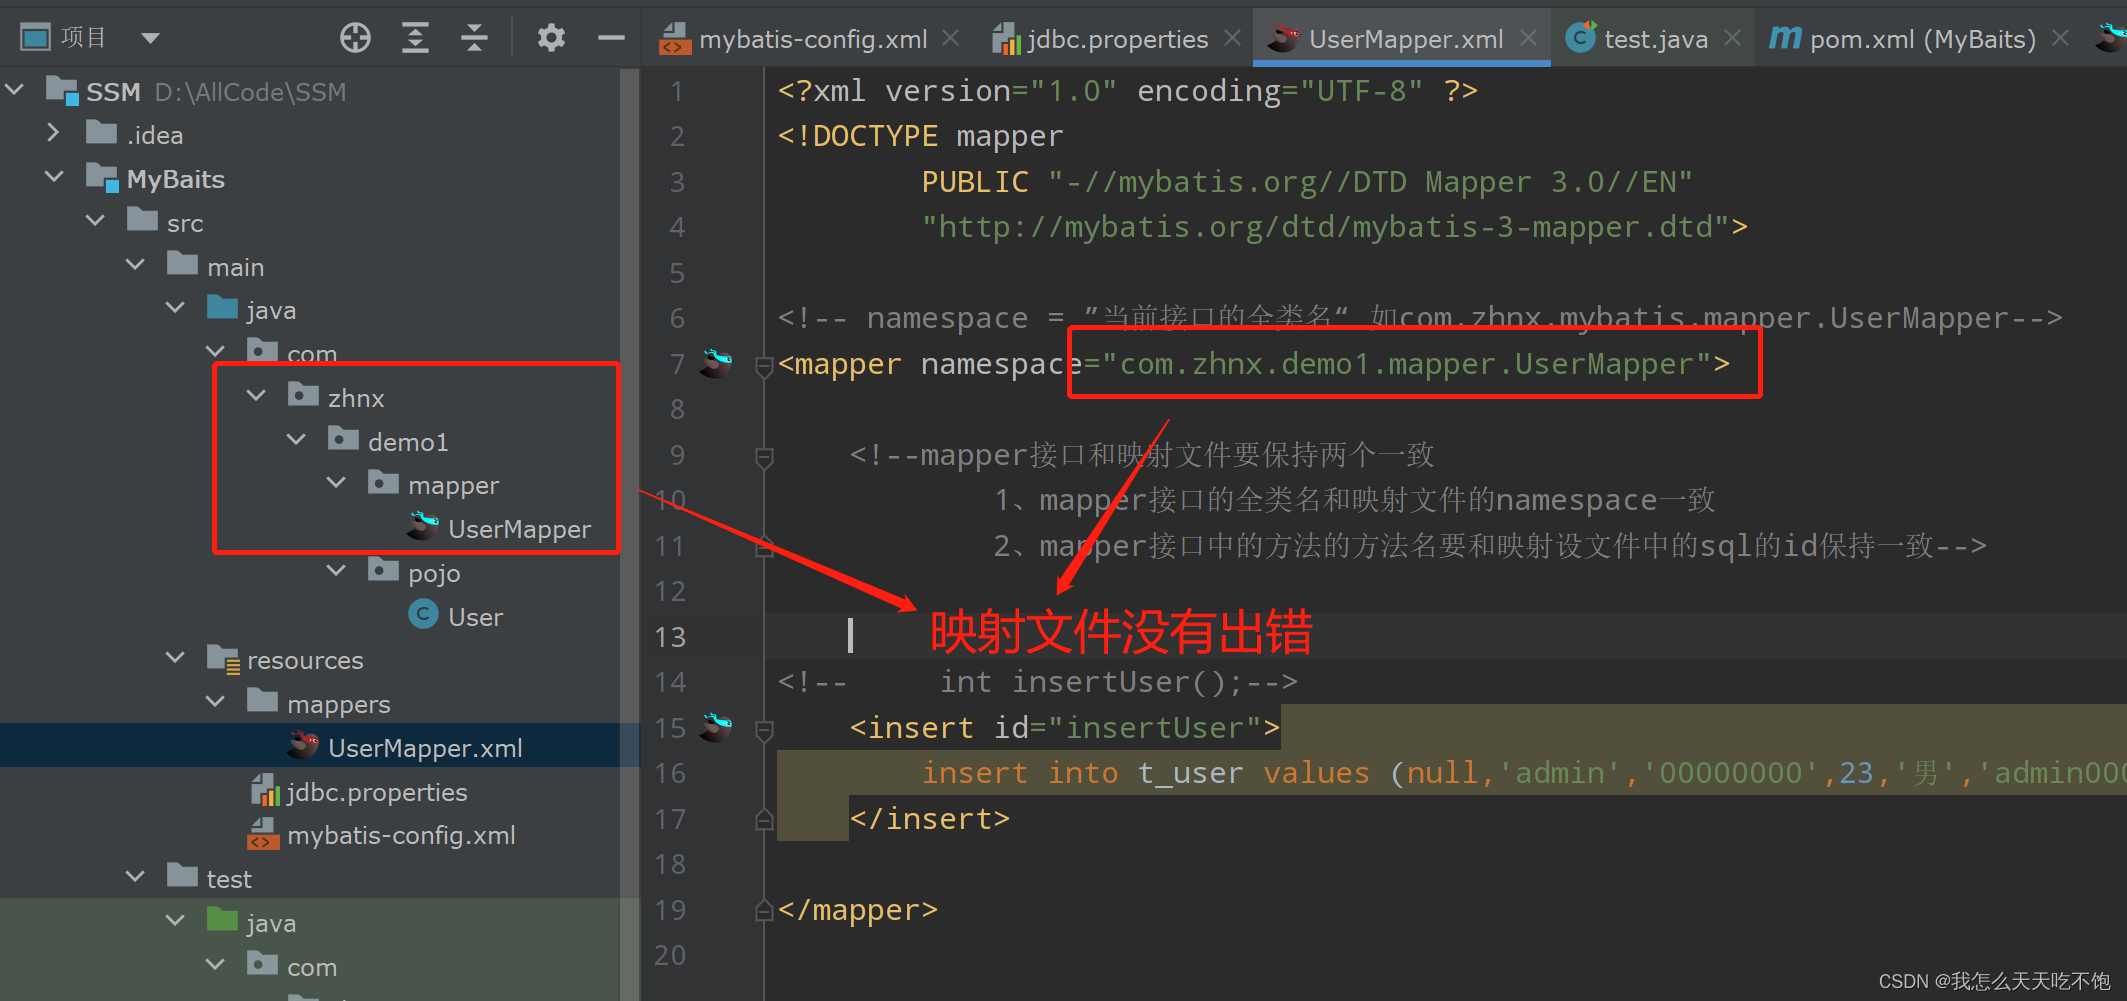Click the zhnx package folder icon
This screenshot has height=1001, width=2127.
pyautogui.click(x=303, y=394)
